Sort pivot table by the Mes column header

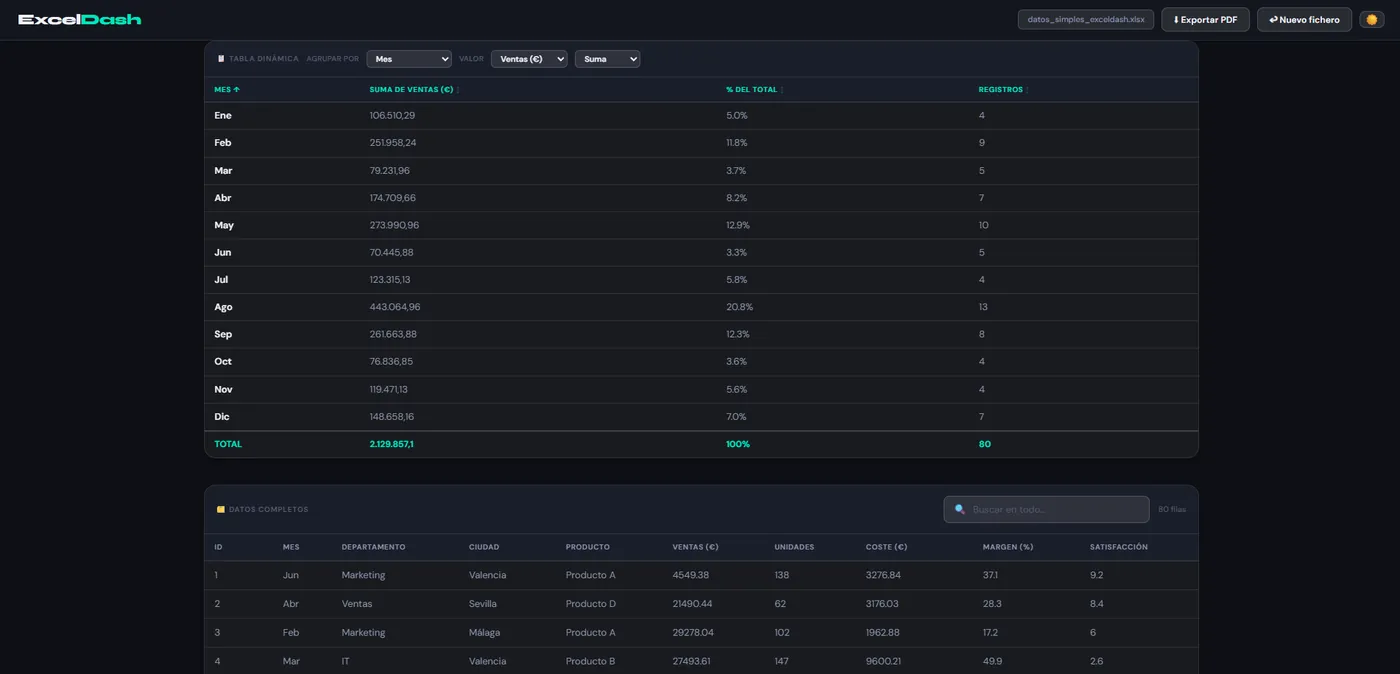[x=227, y=89]
